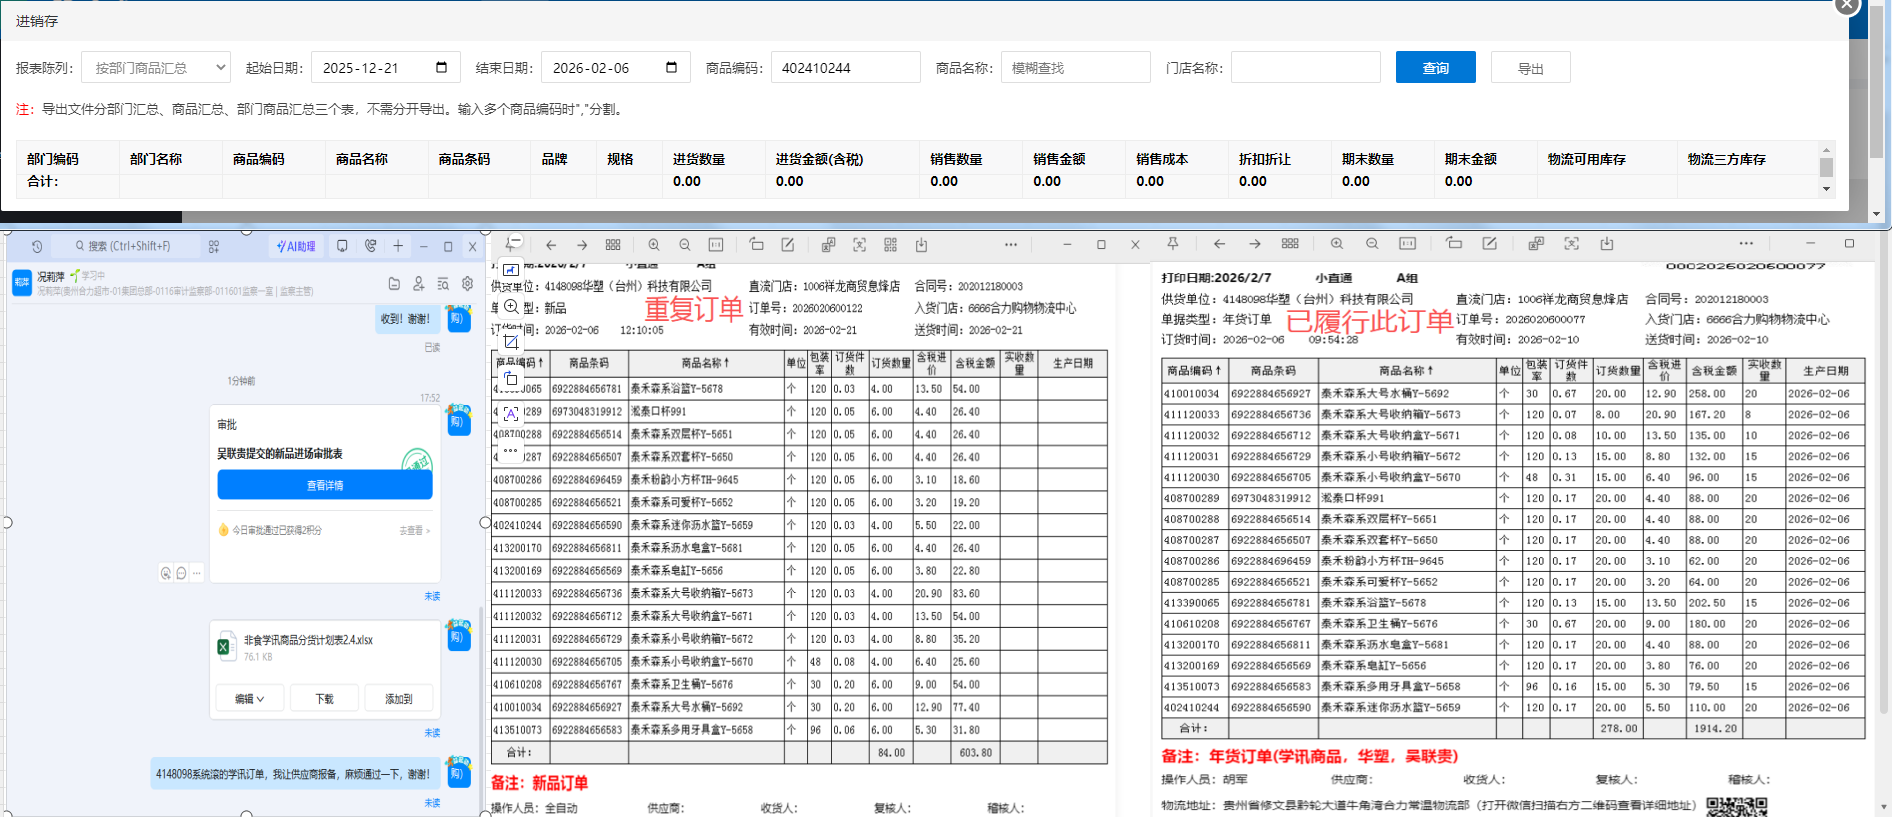Rotate the left image viewer picture
This screenshot has height=817, width=1892.
tap(756, 245)
